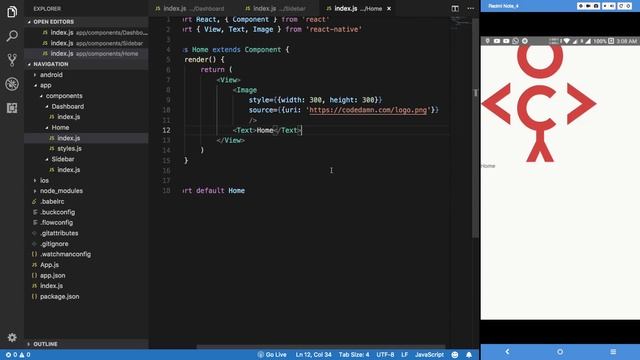The image size is (640, 360).
Task: Open the package.json file
Action: 59,297
